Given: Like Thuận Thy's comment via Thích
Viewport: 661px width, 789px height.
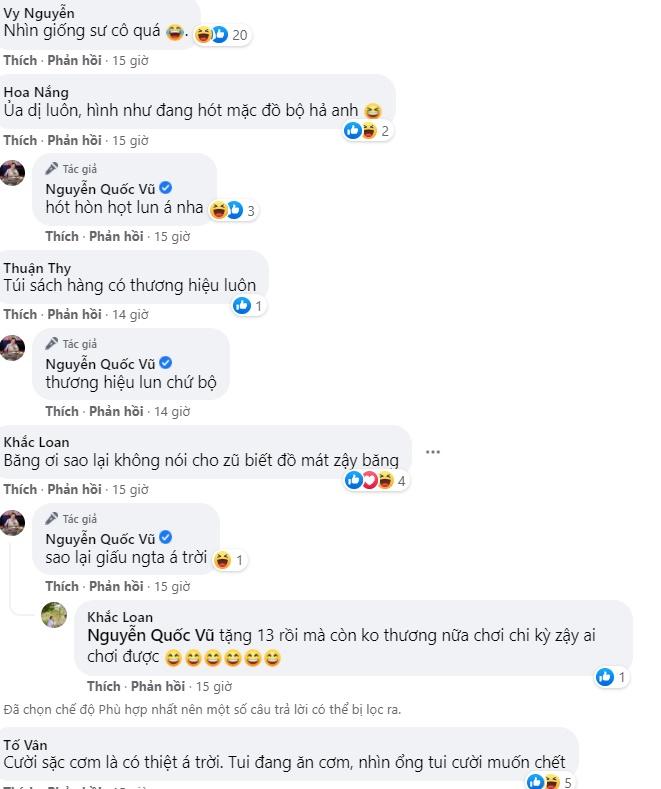Looking at the screenshot, I should tap(20, 314).
